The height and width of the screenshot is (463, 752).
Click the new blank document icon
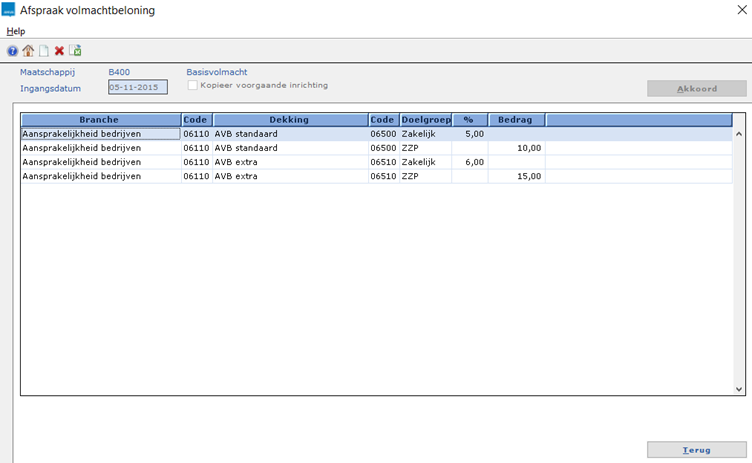click(x=43, y=51)
